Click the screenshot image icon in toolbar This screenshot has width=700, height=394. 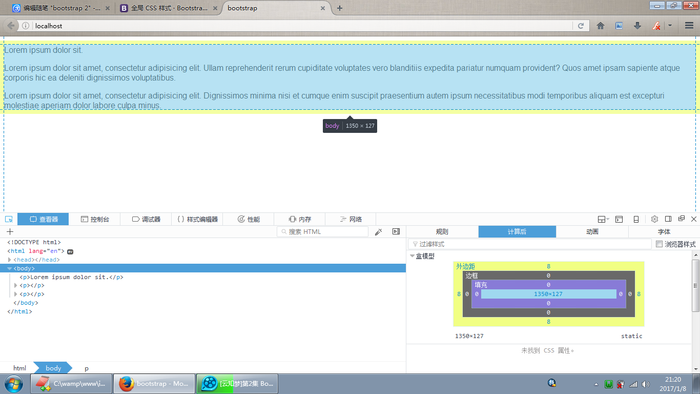[x=619, y=26]
